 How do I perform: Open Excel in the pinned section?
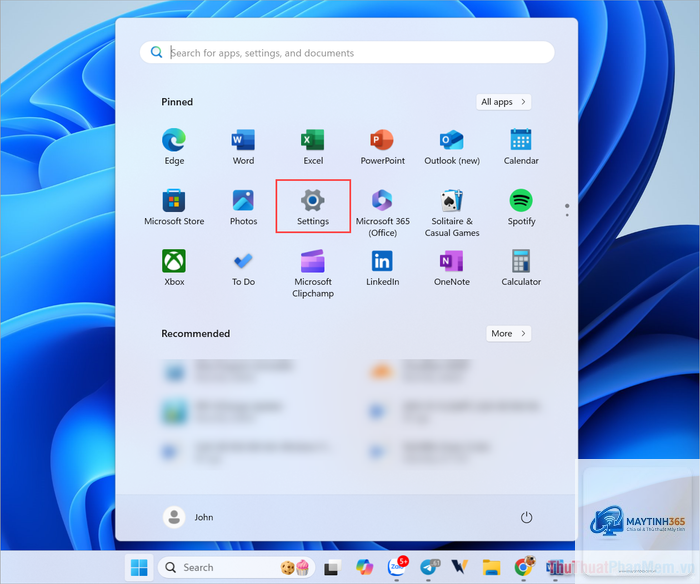[x=313, y=146]
